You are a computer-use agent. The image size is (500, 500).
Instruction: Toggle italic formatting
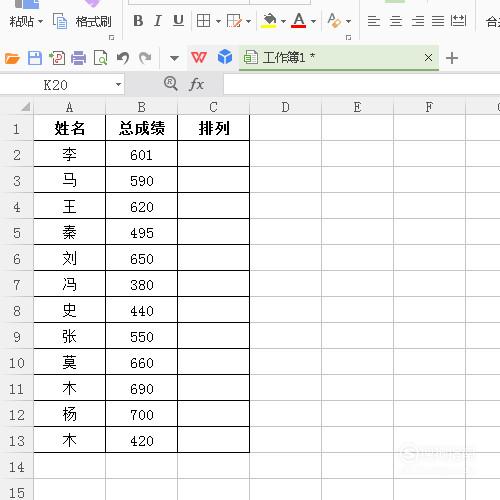click(x=158, y=21)
